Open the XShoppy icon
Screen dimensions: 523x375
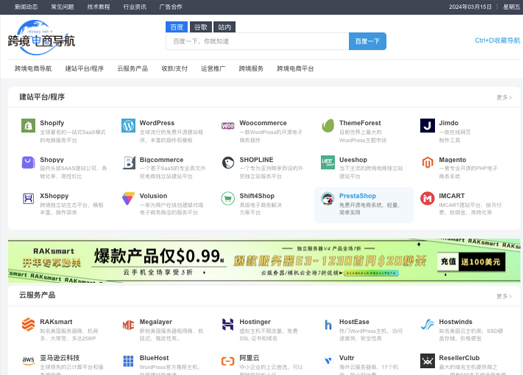coord(28,199)
